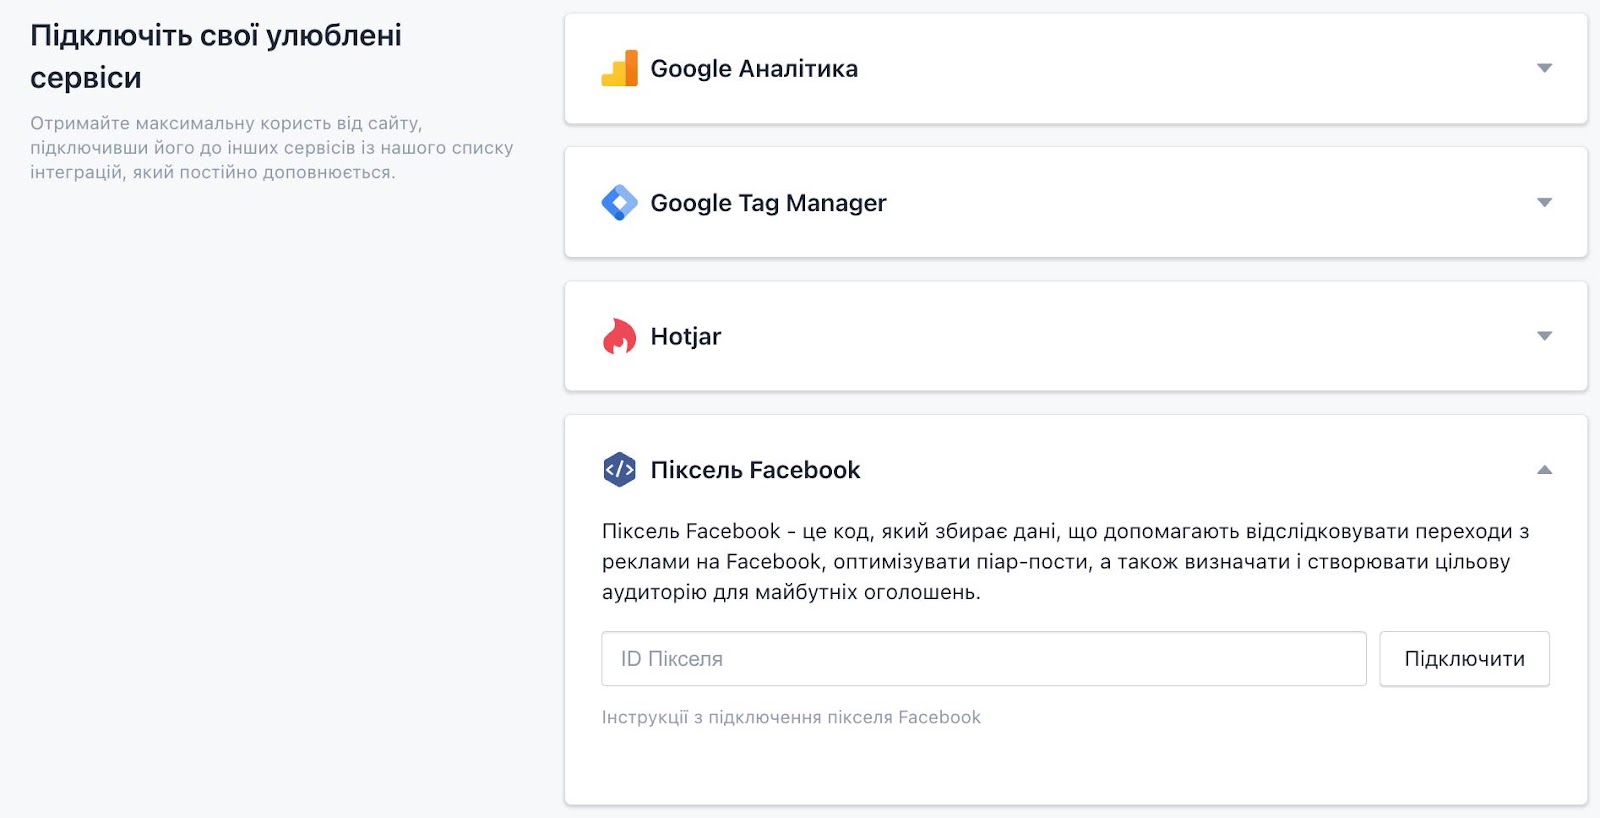
Task: Expand the Google Tag Manager section arrow
Action: pyautogui.click(x=1544, y=202)
